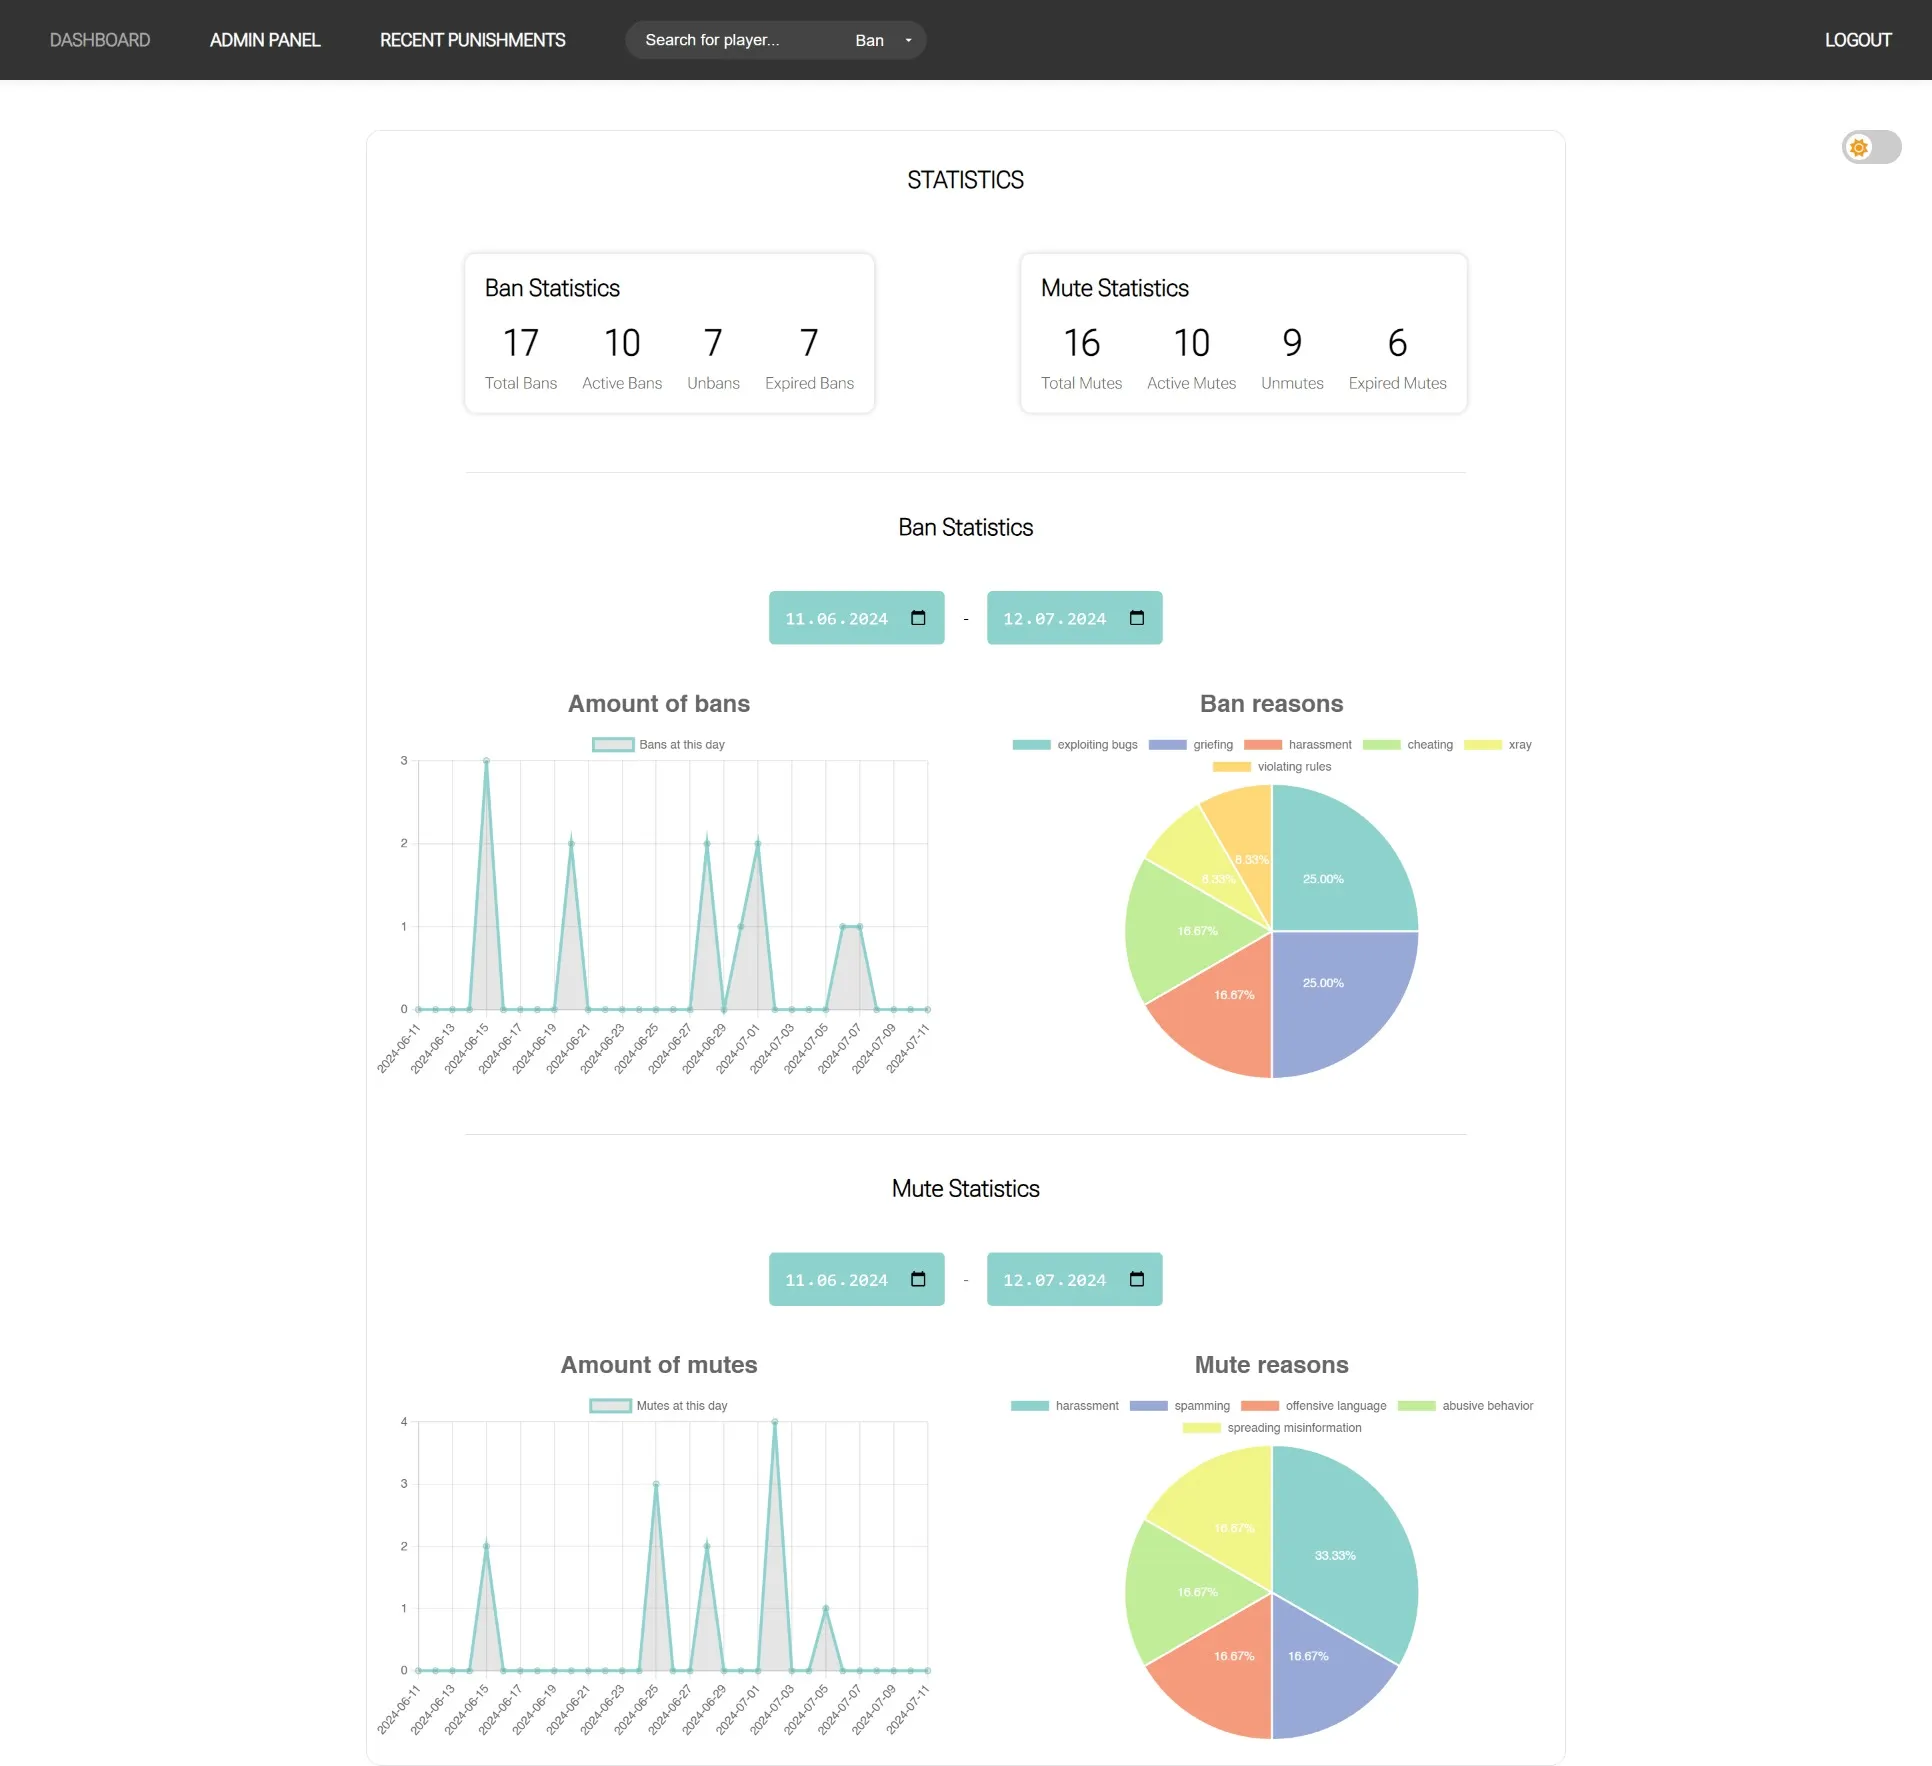1932x1766 pixels.
Task: Open the Recent Punishments page
Action: pos(472,40)
